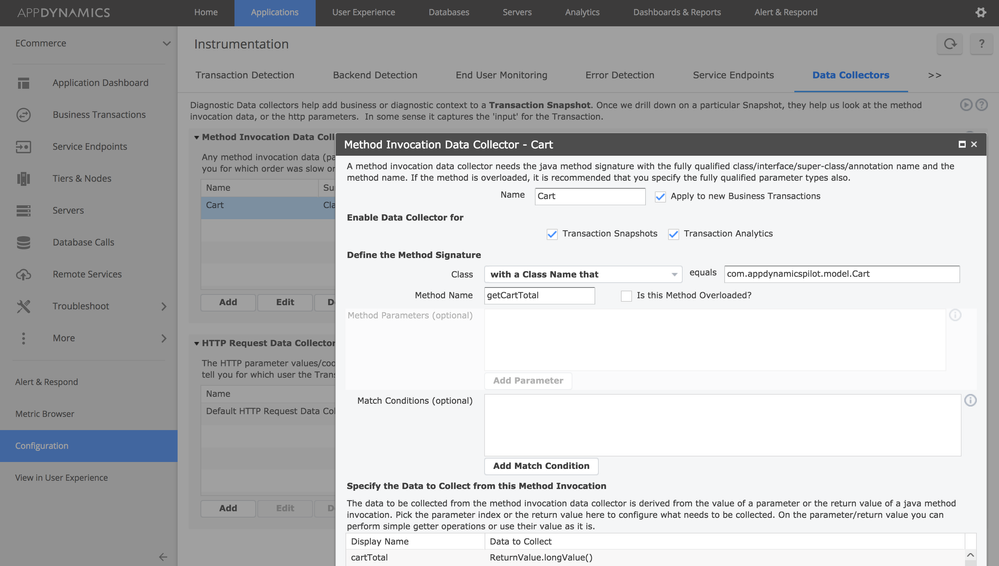Expand the More submenu chevron
999x566 pixels.
coord(164,338)
